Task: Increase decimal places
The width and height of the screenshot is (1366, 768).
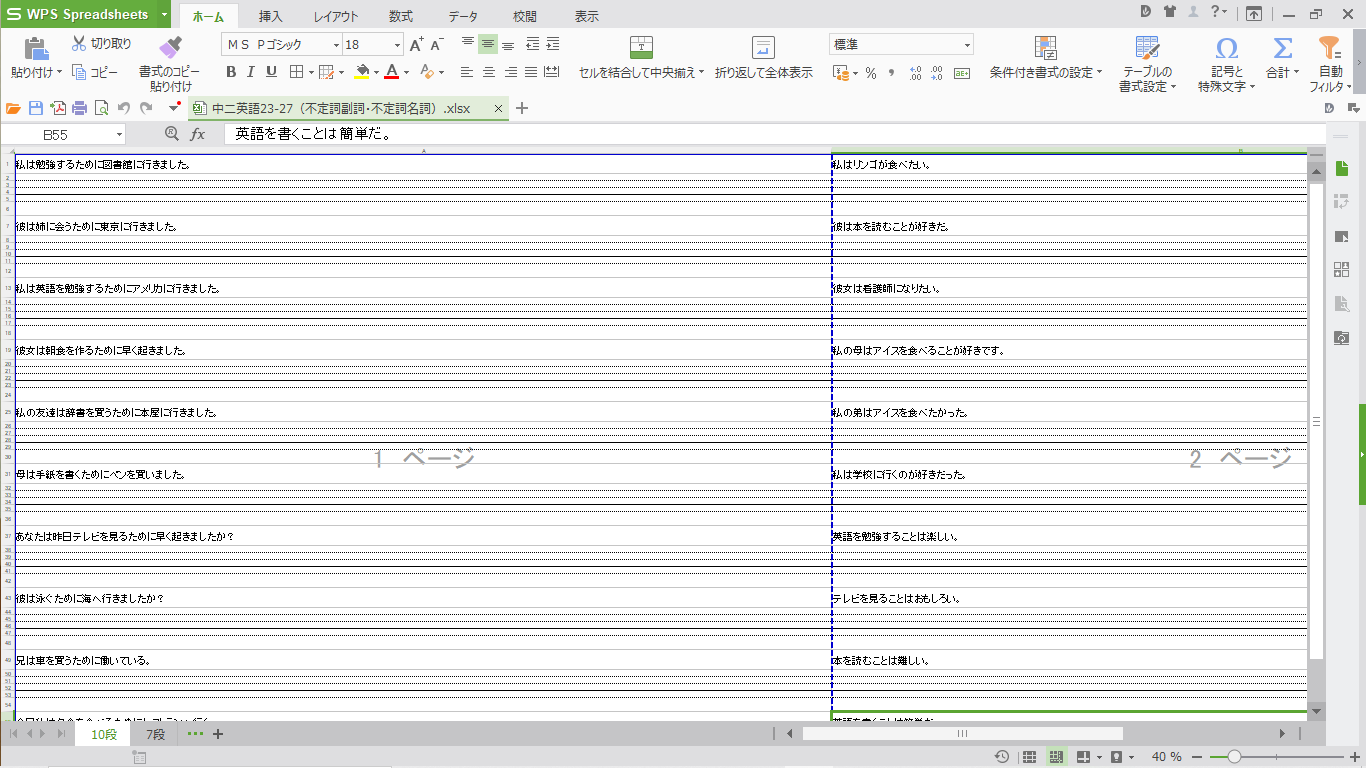Action: click(x=915, y=73)
